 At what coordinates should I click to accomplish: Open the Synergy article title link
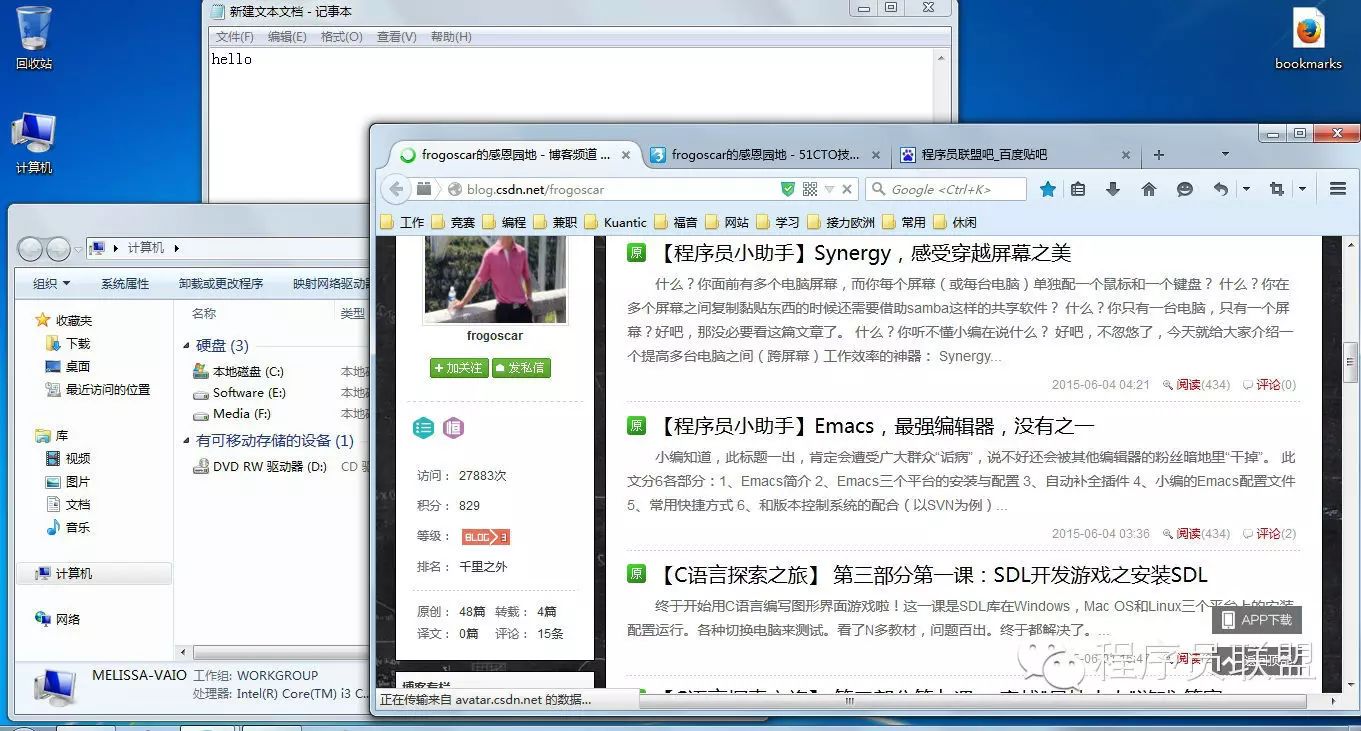[x=862, y=253]
